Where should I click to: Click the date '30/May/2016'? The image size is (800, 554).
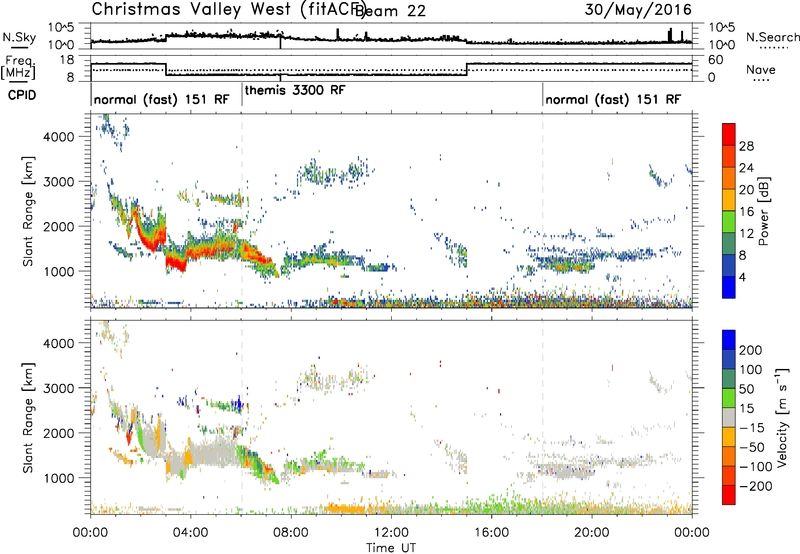coord(638,10)
